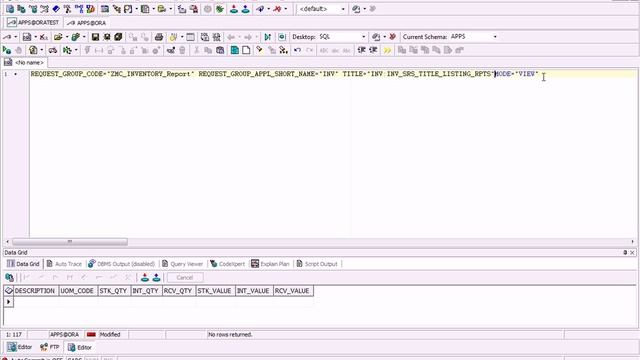Expand the hand icon dropdown arrow
Screen dimensions: 640x360
coord(182,37)
